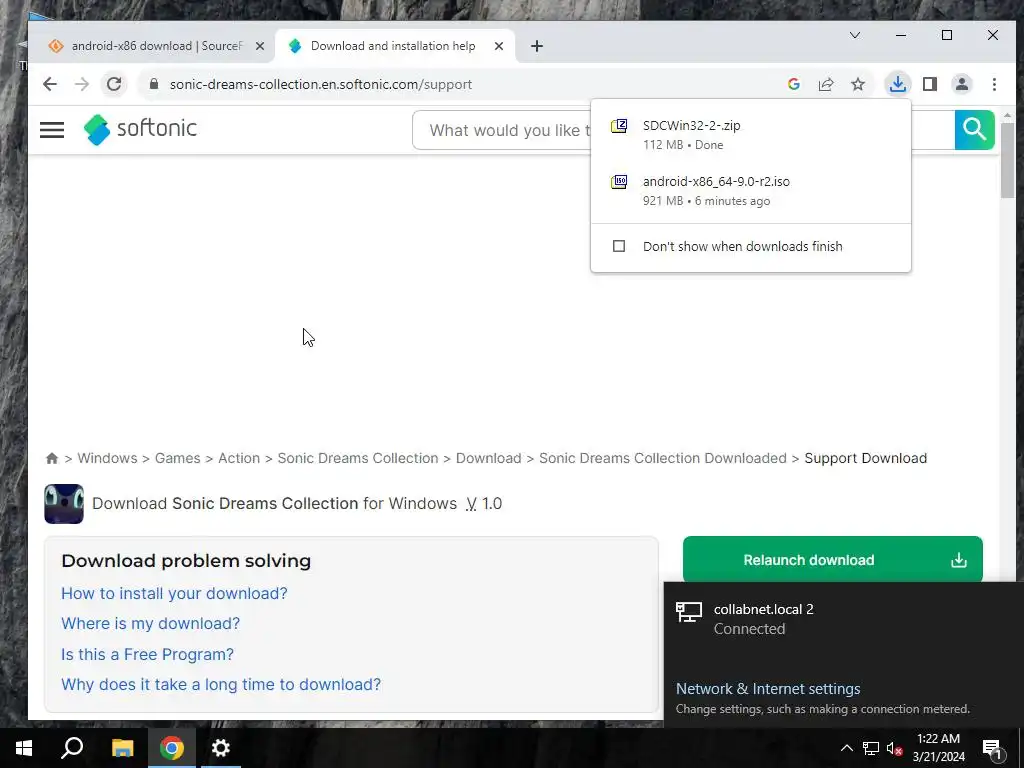Image resolution: width=1024 pixels, height=768 pixels.
Task: Open Settings gear in taskbar
Action: [x=221, y=748]
